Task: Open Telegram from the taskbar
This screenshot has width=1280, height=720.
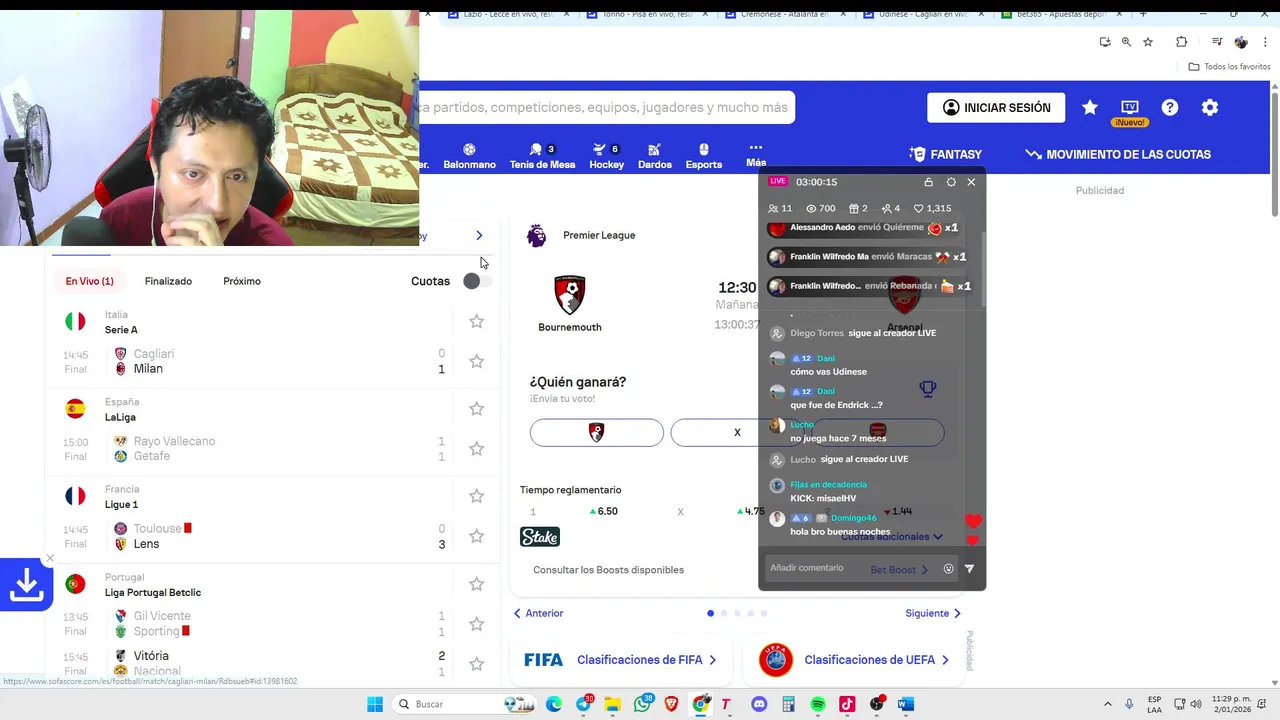Action: point(583,704)
